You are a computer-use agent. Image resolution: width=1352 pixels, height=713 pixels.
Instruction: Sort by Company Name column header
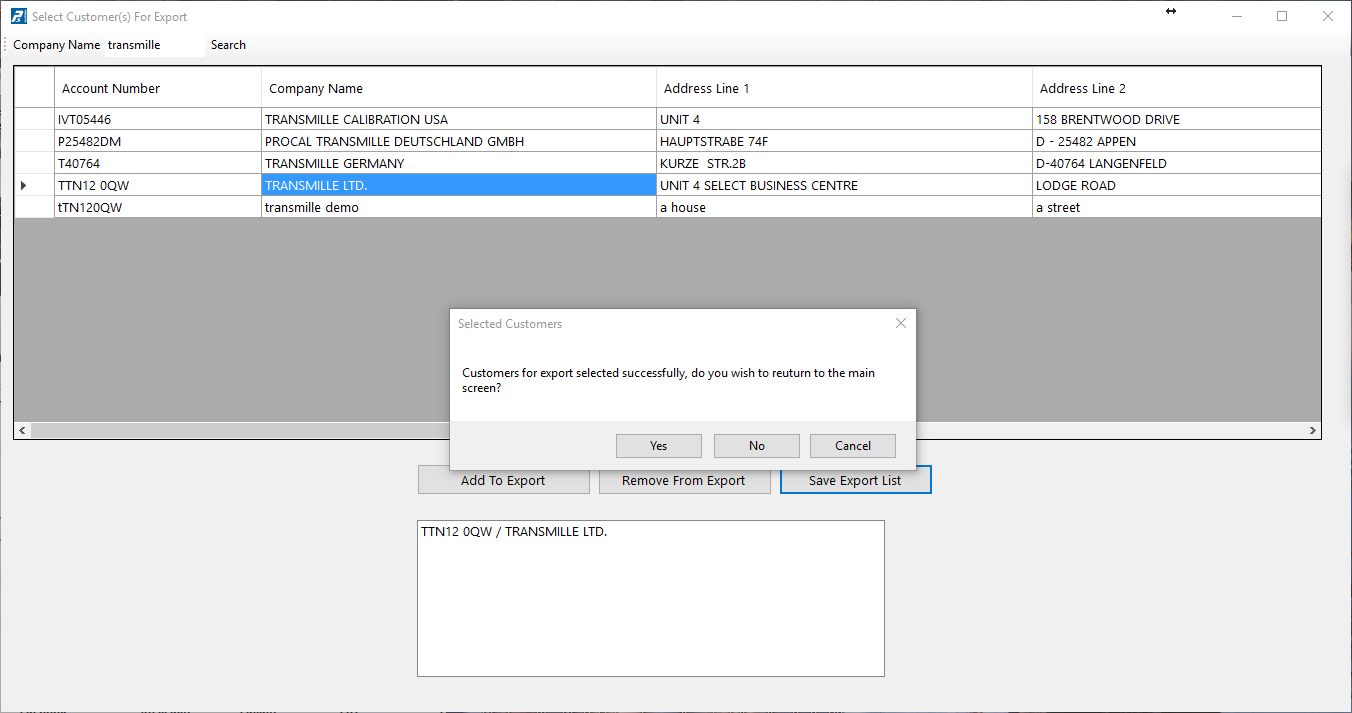[459, 88]
